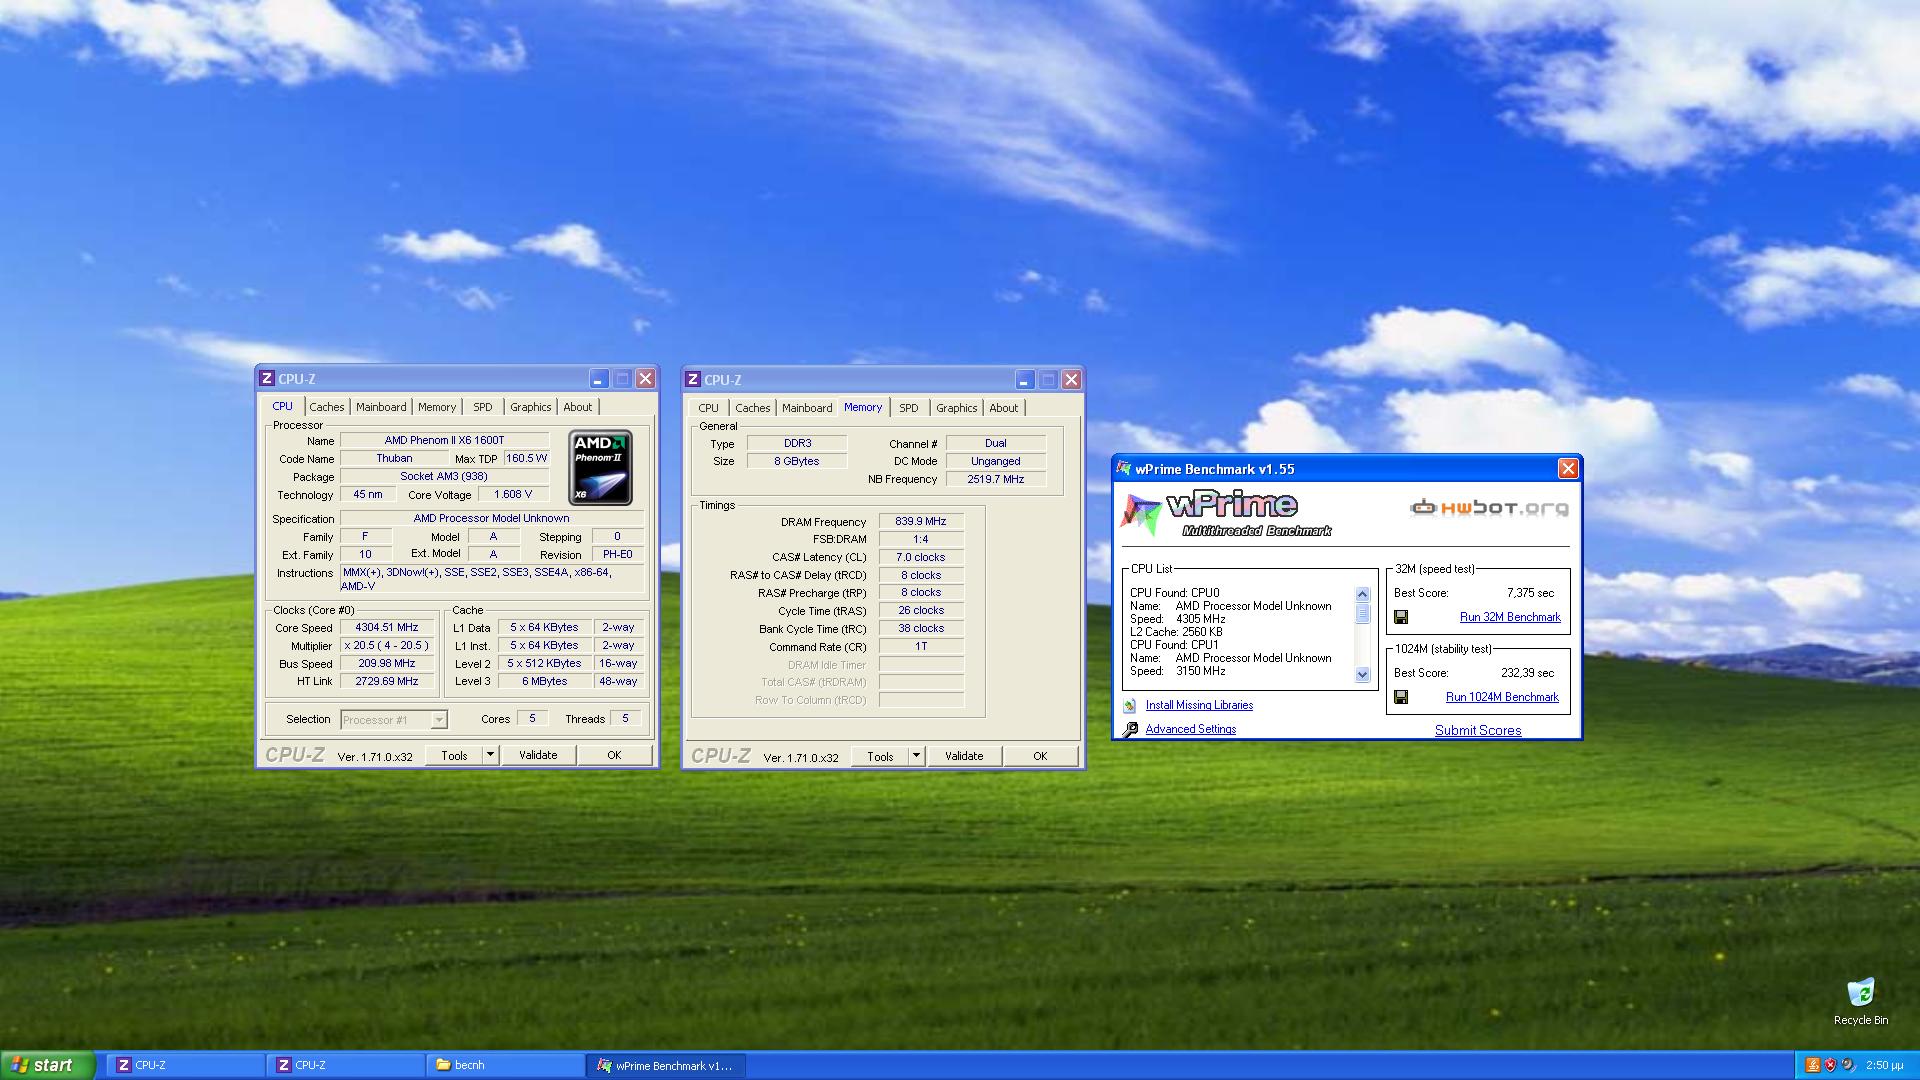
Task: Switch to second CPU-Z taskbar button
Action: click(347, 1065)
